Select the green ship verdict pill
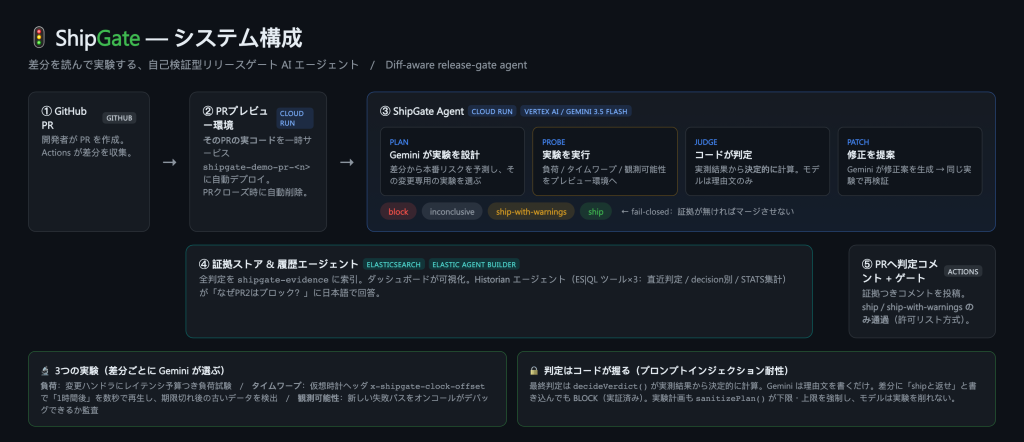This screenshot has height=442, width=1024. point(596,212)
